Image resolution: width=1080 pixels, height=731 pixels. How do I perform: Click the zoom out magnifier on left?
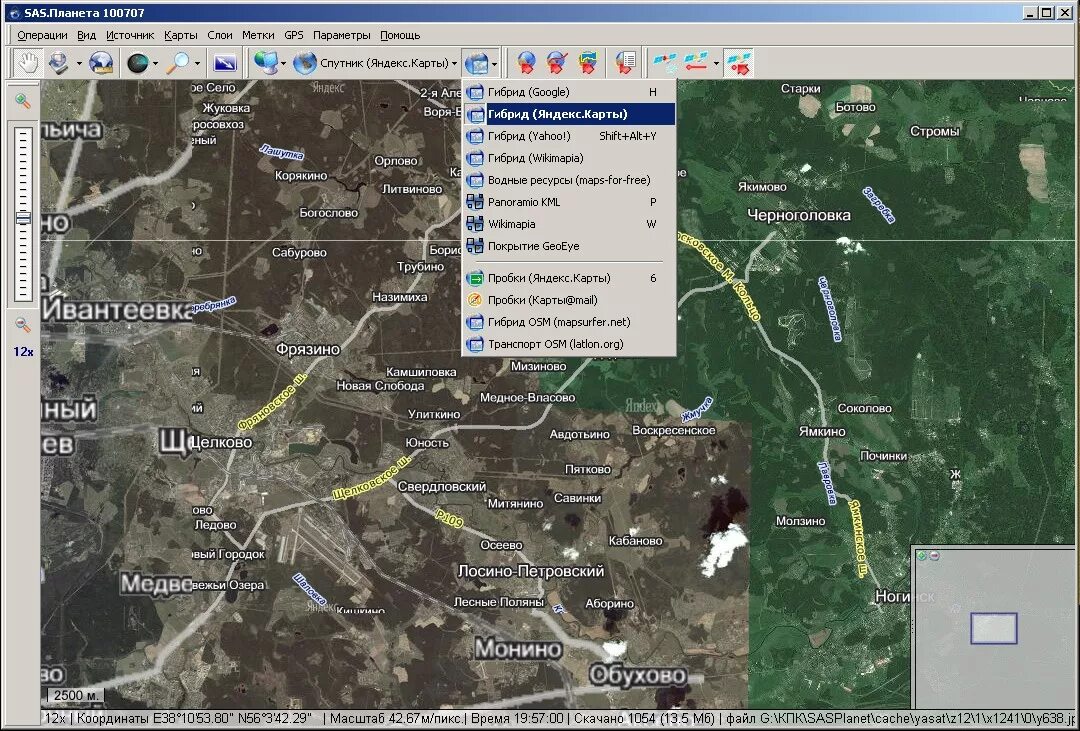23,325
